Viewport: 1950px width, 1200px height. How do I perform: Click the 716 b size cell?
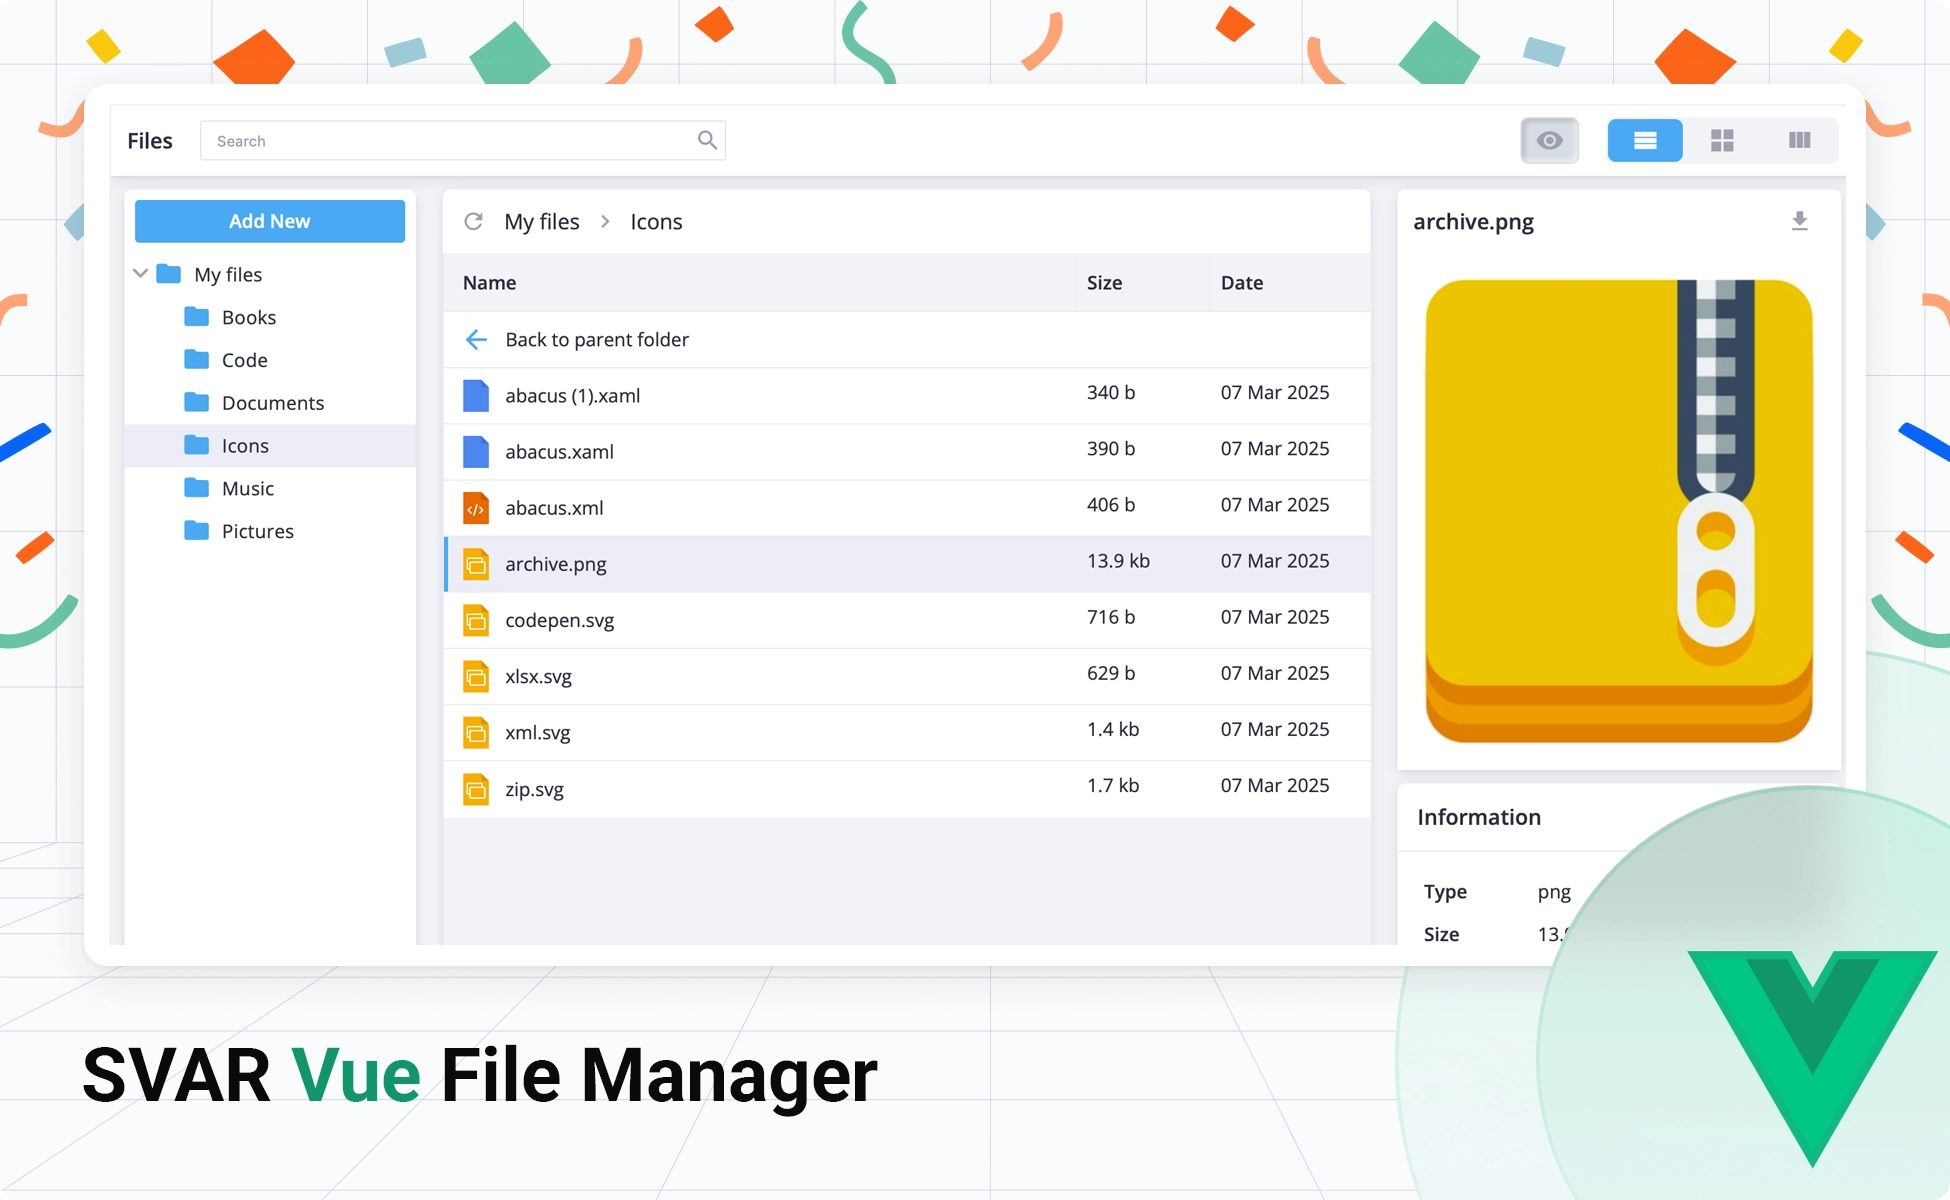pyautogui.click(x=1111, y=617)
